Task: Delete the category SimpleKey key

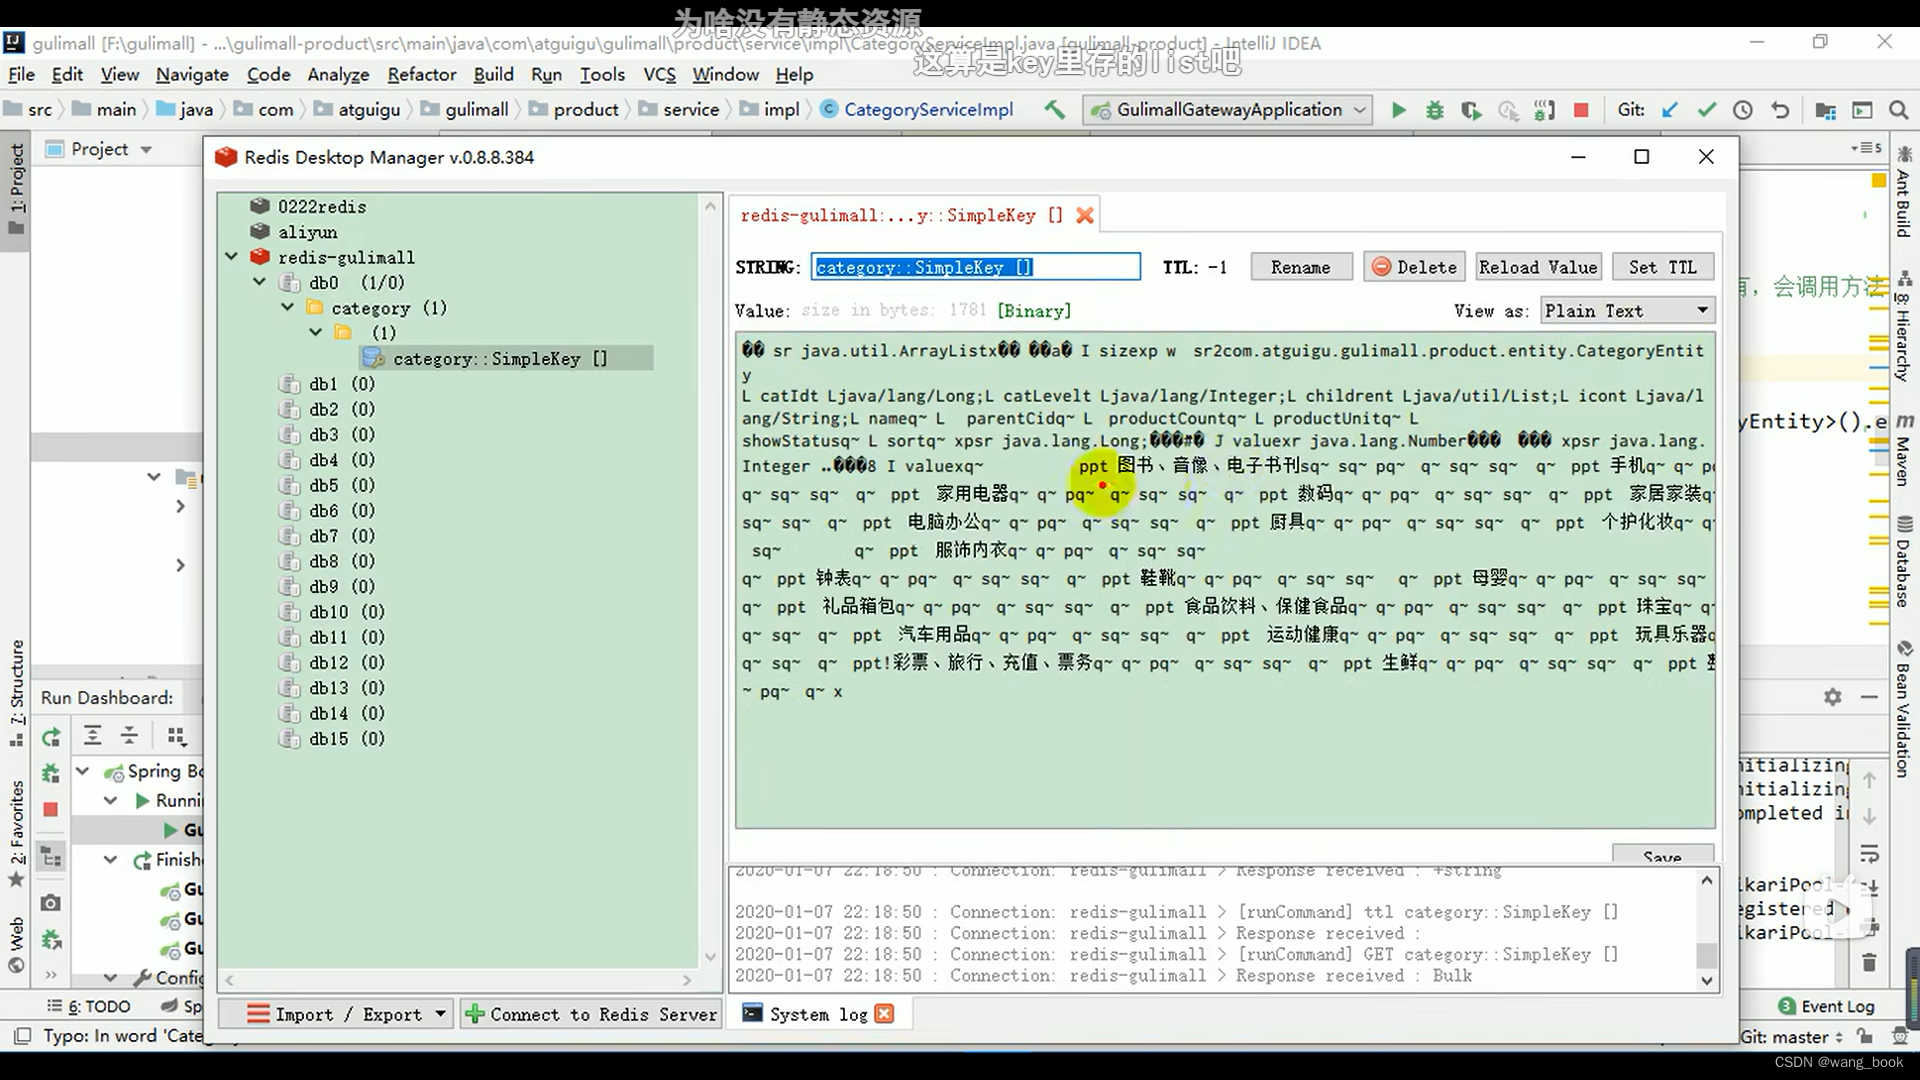Action: tap(1414, 267)
